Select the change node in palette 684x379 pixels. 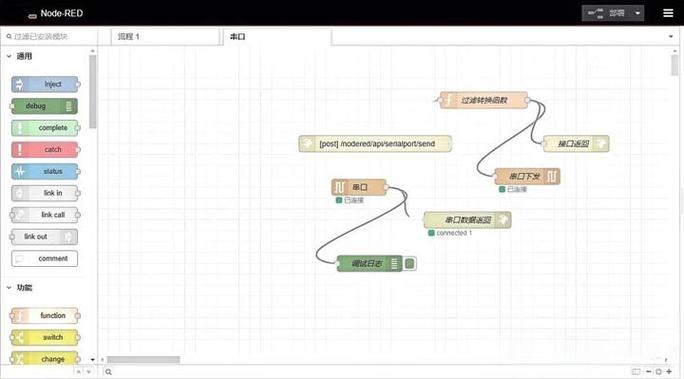pos(45,359)
